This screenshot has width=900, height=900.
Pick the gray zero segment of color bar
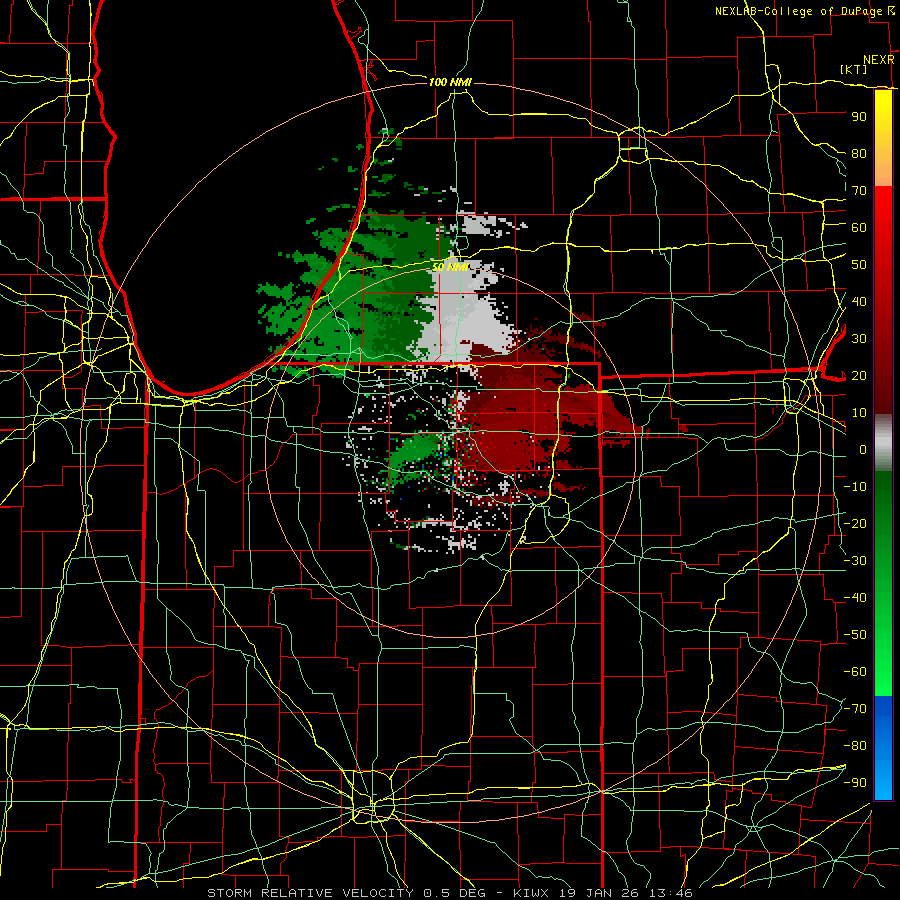click(883, 443)
